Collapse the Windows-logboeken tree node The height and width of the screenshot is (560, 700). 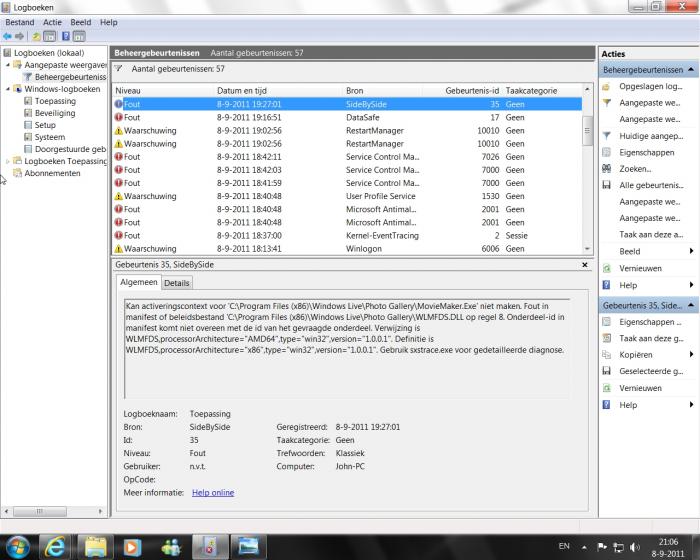(8, 89)
